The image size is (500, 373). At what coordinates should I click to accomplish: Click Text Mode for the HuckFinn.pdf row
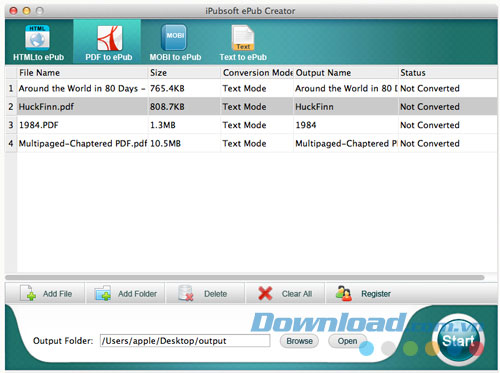[244, 107]
